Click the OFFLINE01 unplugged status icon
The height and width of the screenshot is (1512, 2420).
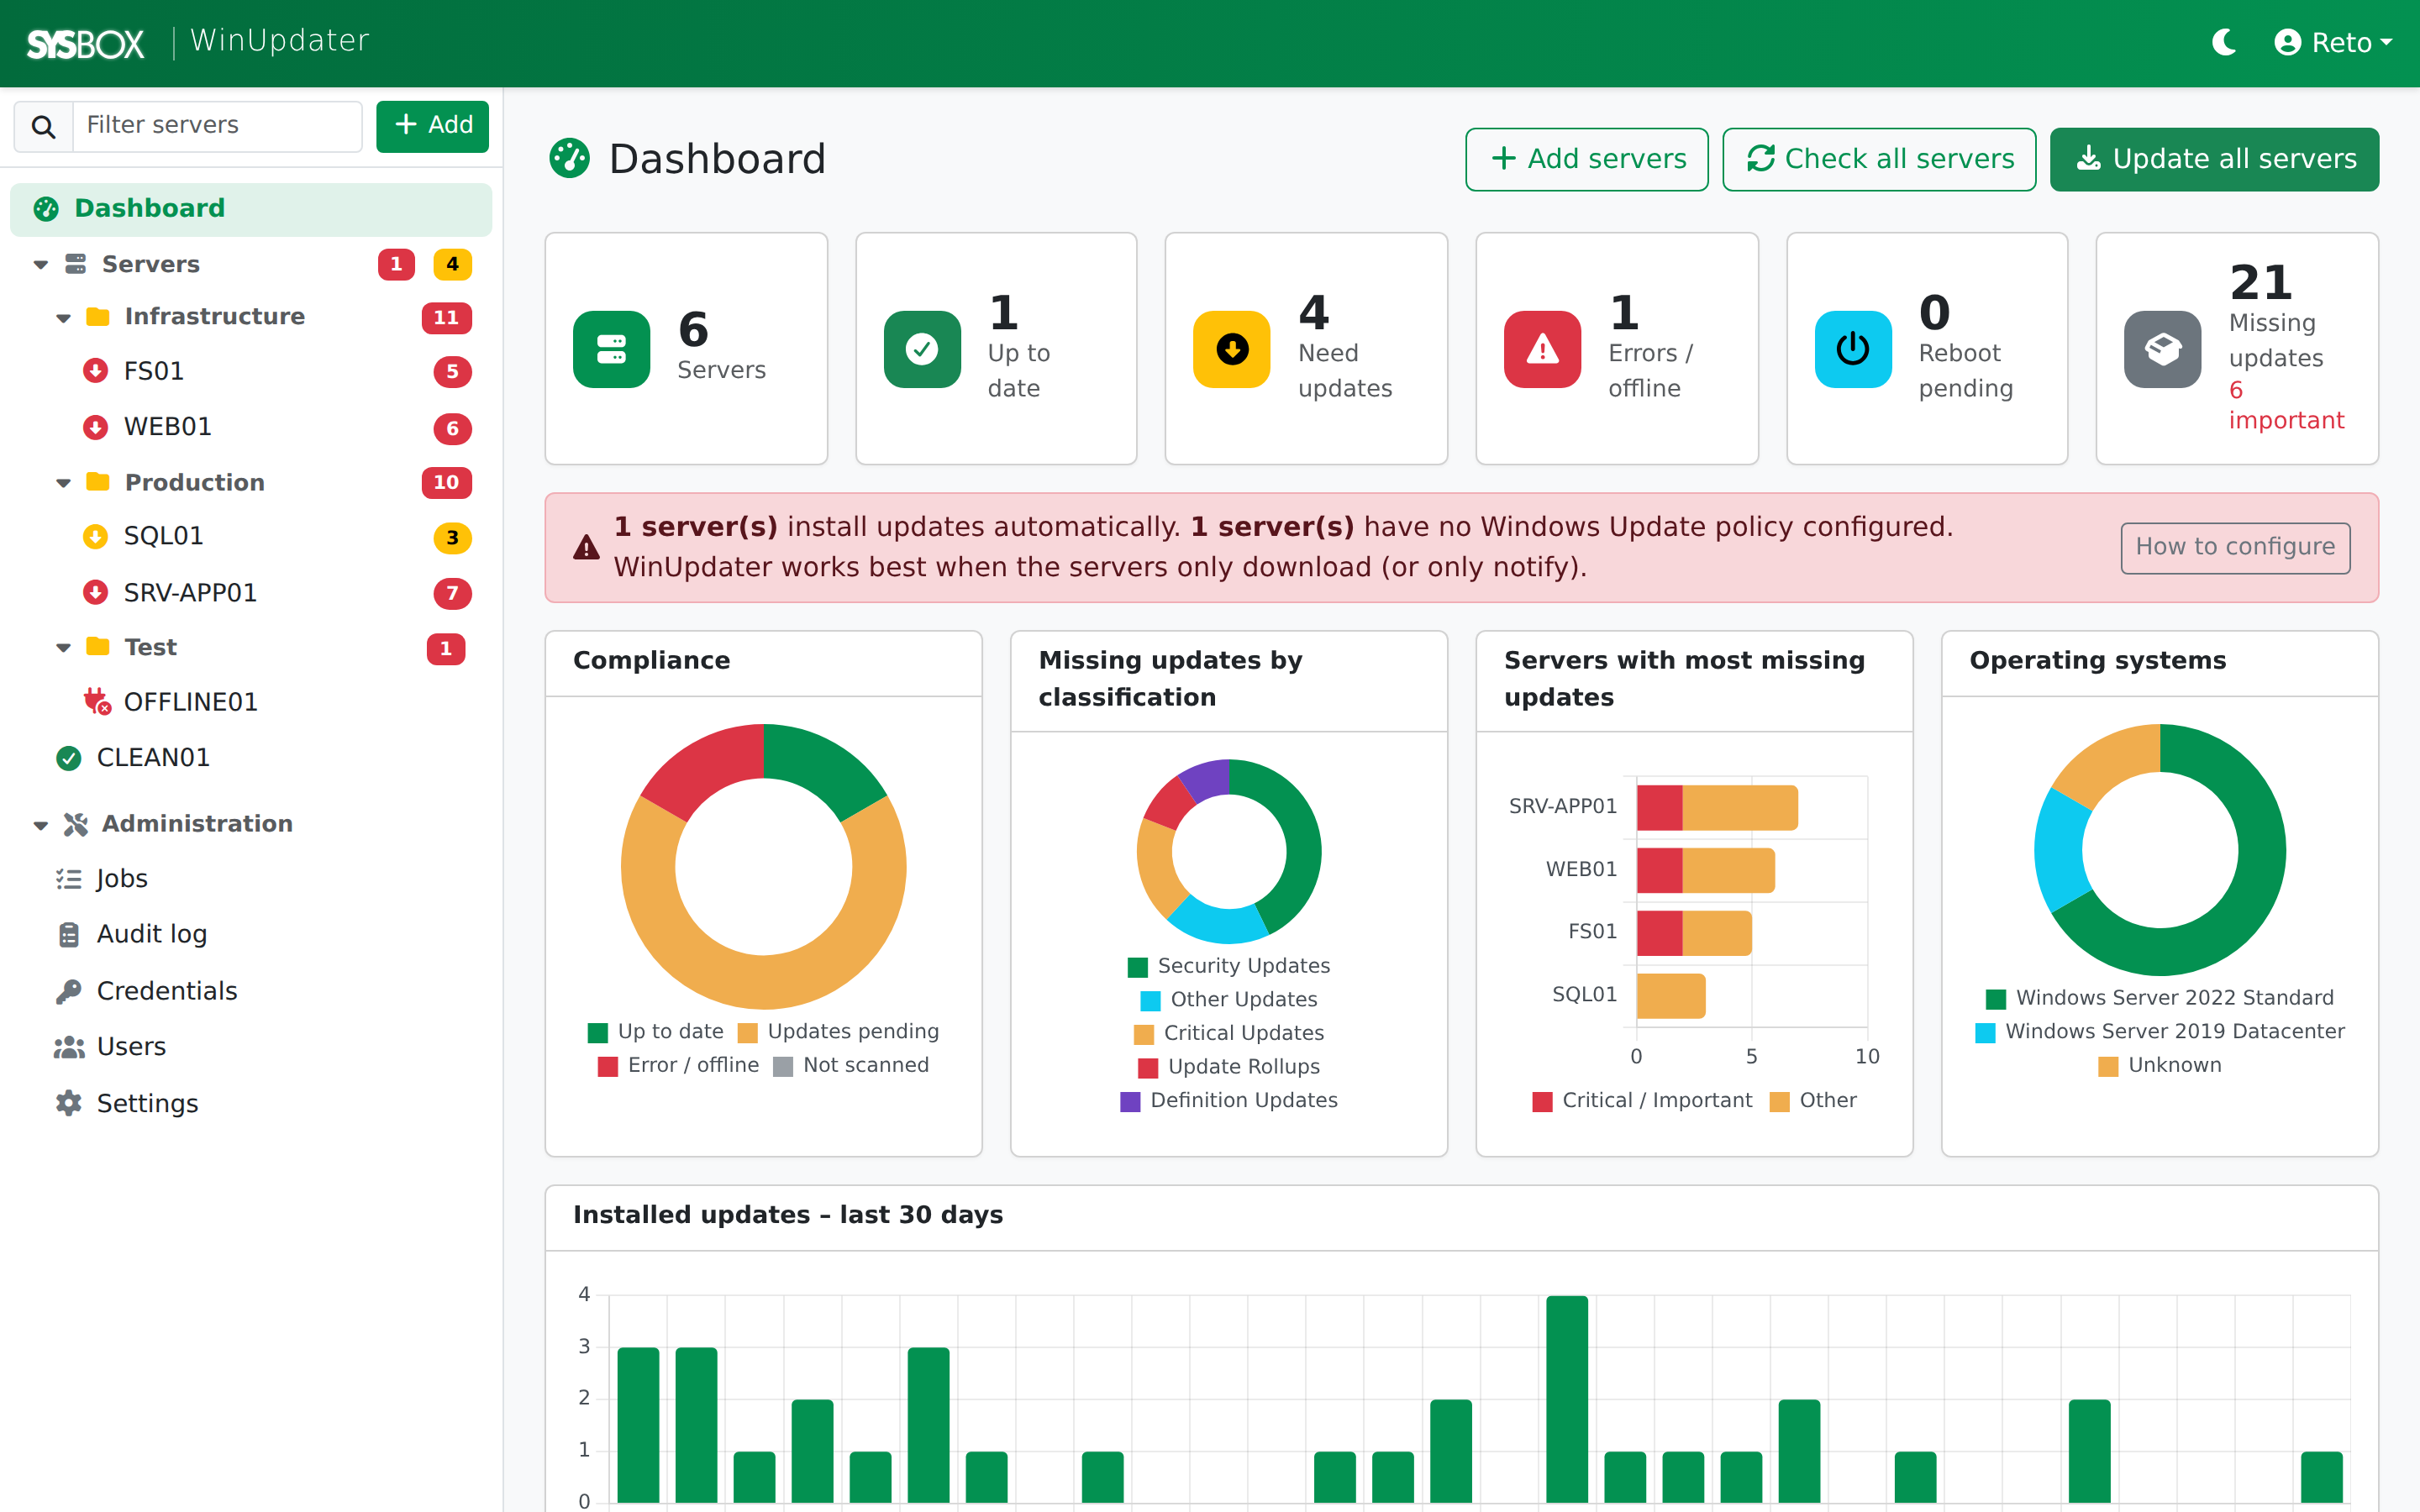(x=96, y=702)
